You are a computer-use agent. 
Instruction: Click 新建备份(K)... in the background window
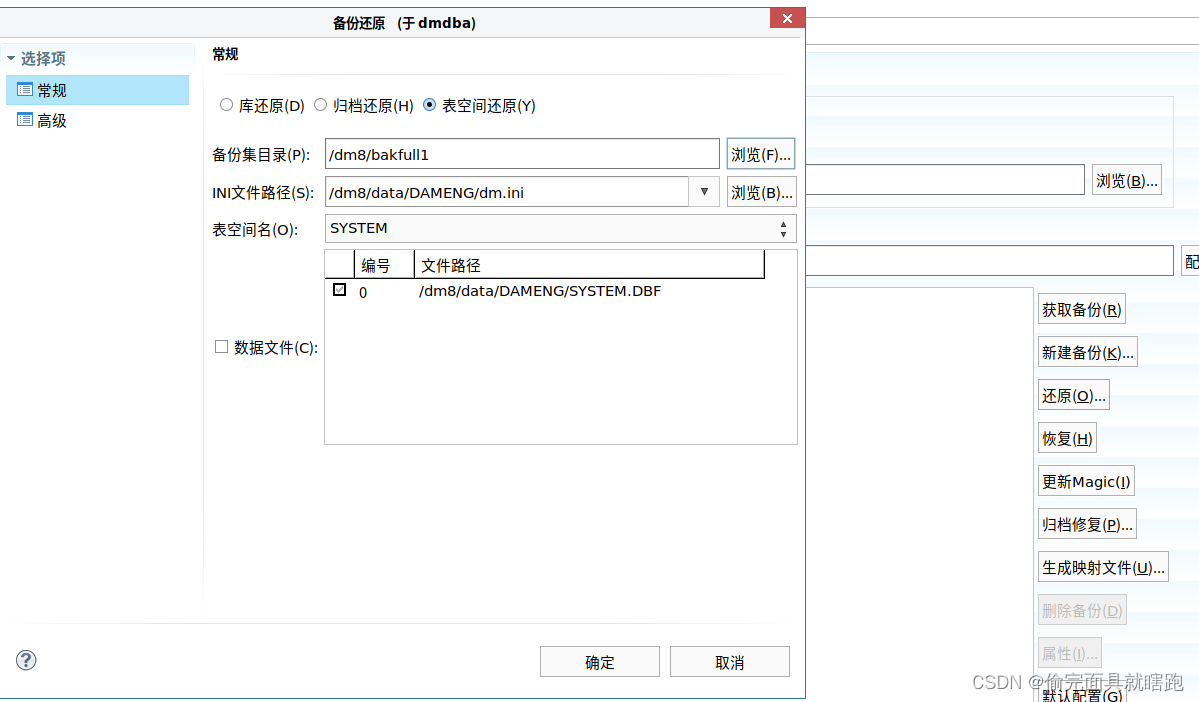coord(1087,353)
